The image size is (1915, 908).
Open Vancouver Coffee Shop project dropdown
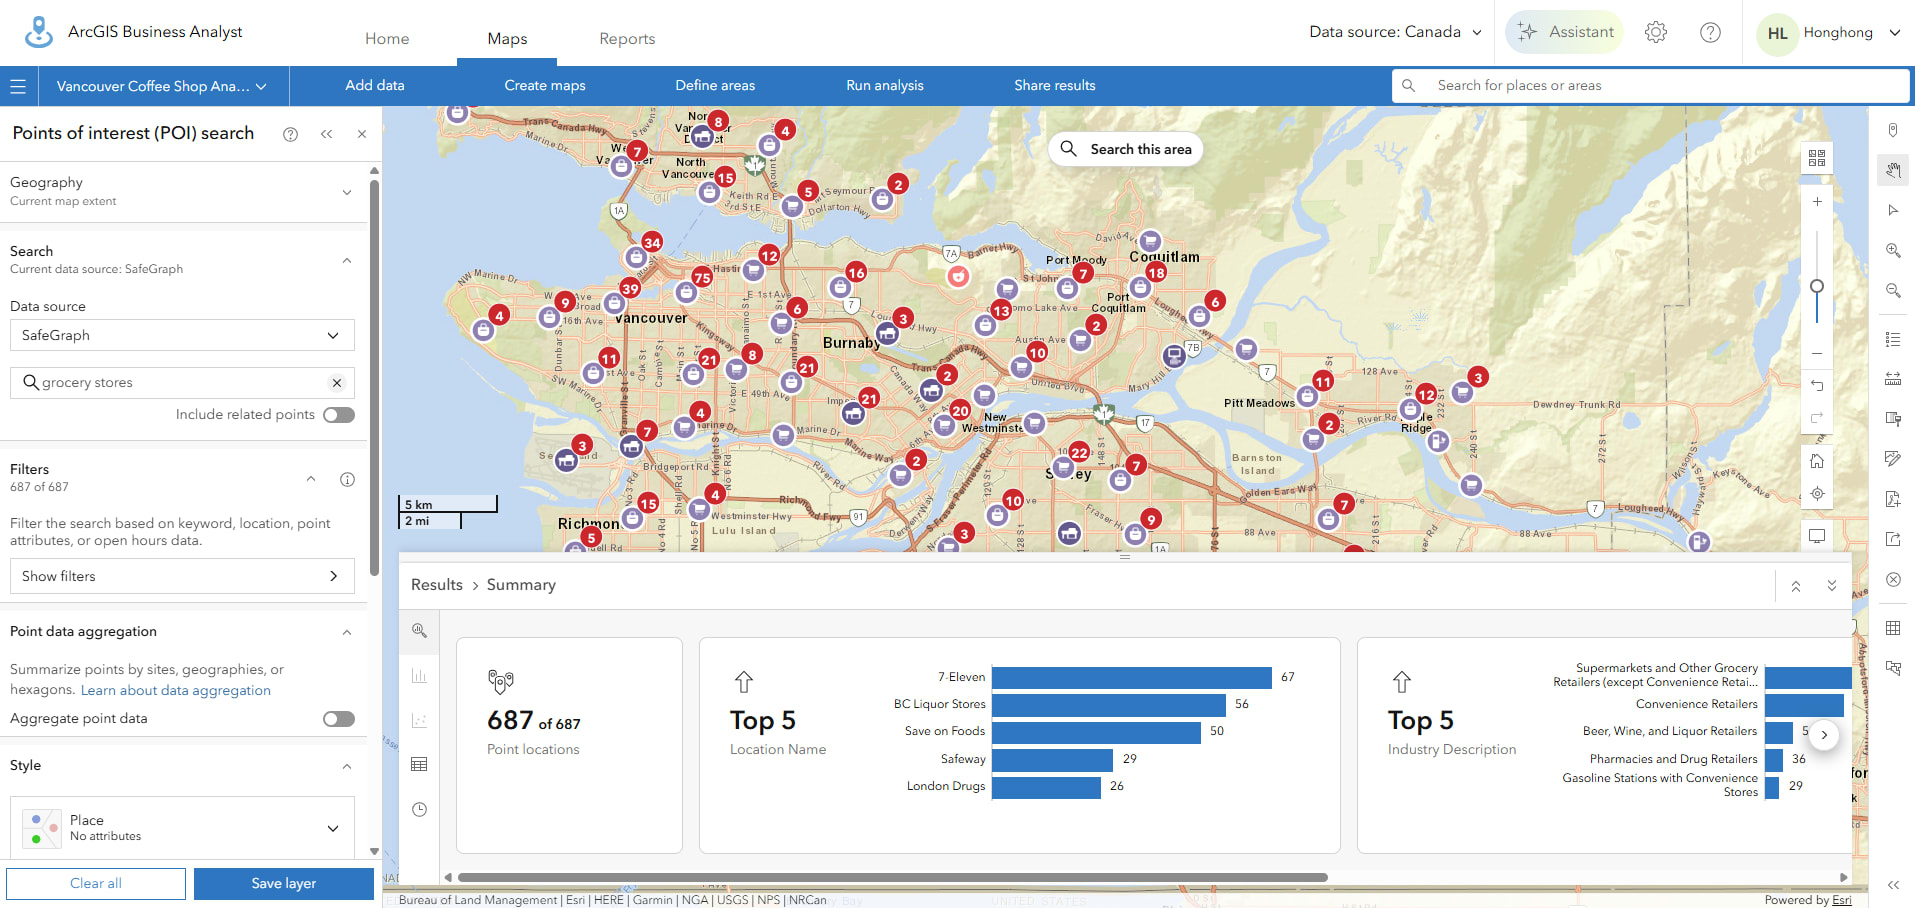pyautogui.click(x=162, y=86)
